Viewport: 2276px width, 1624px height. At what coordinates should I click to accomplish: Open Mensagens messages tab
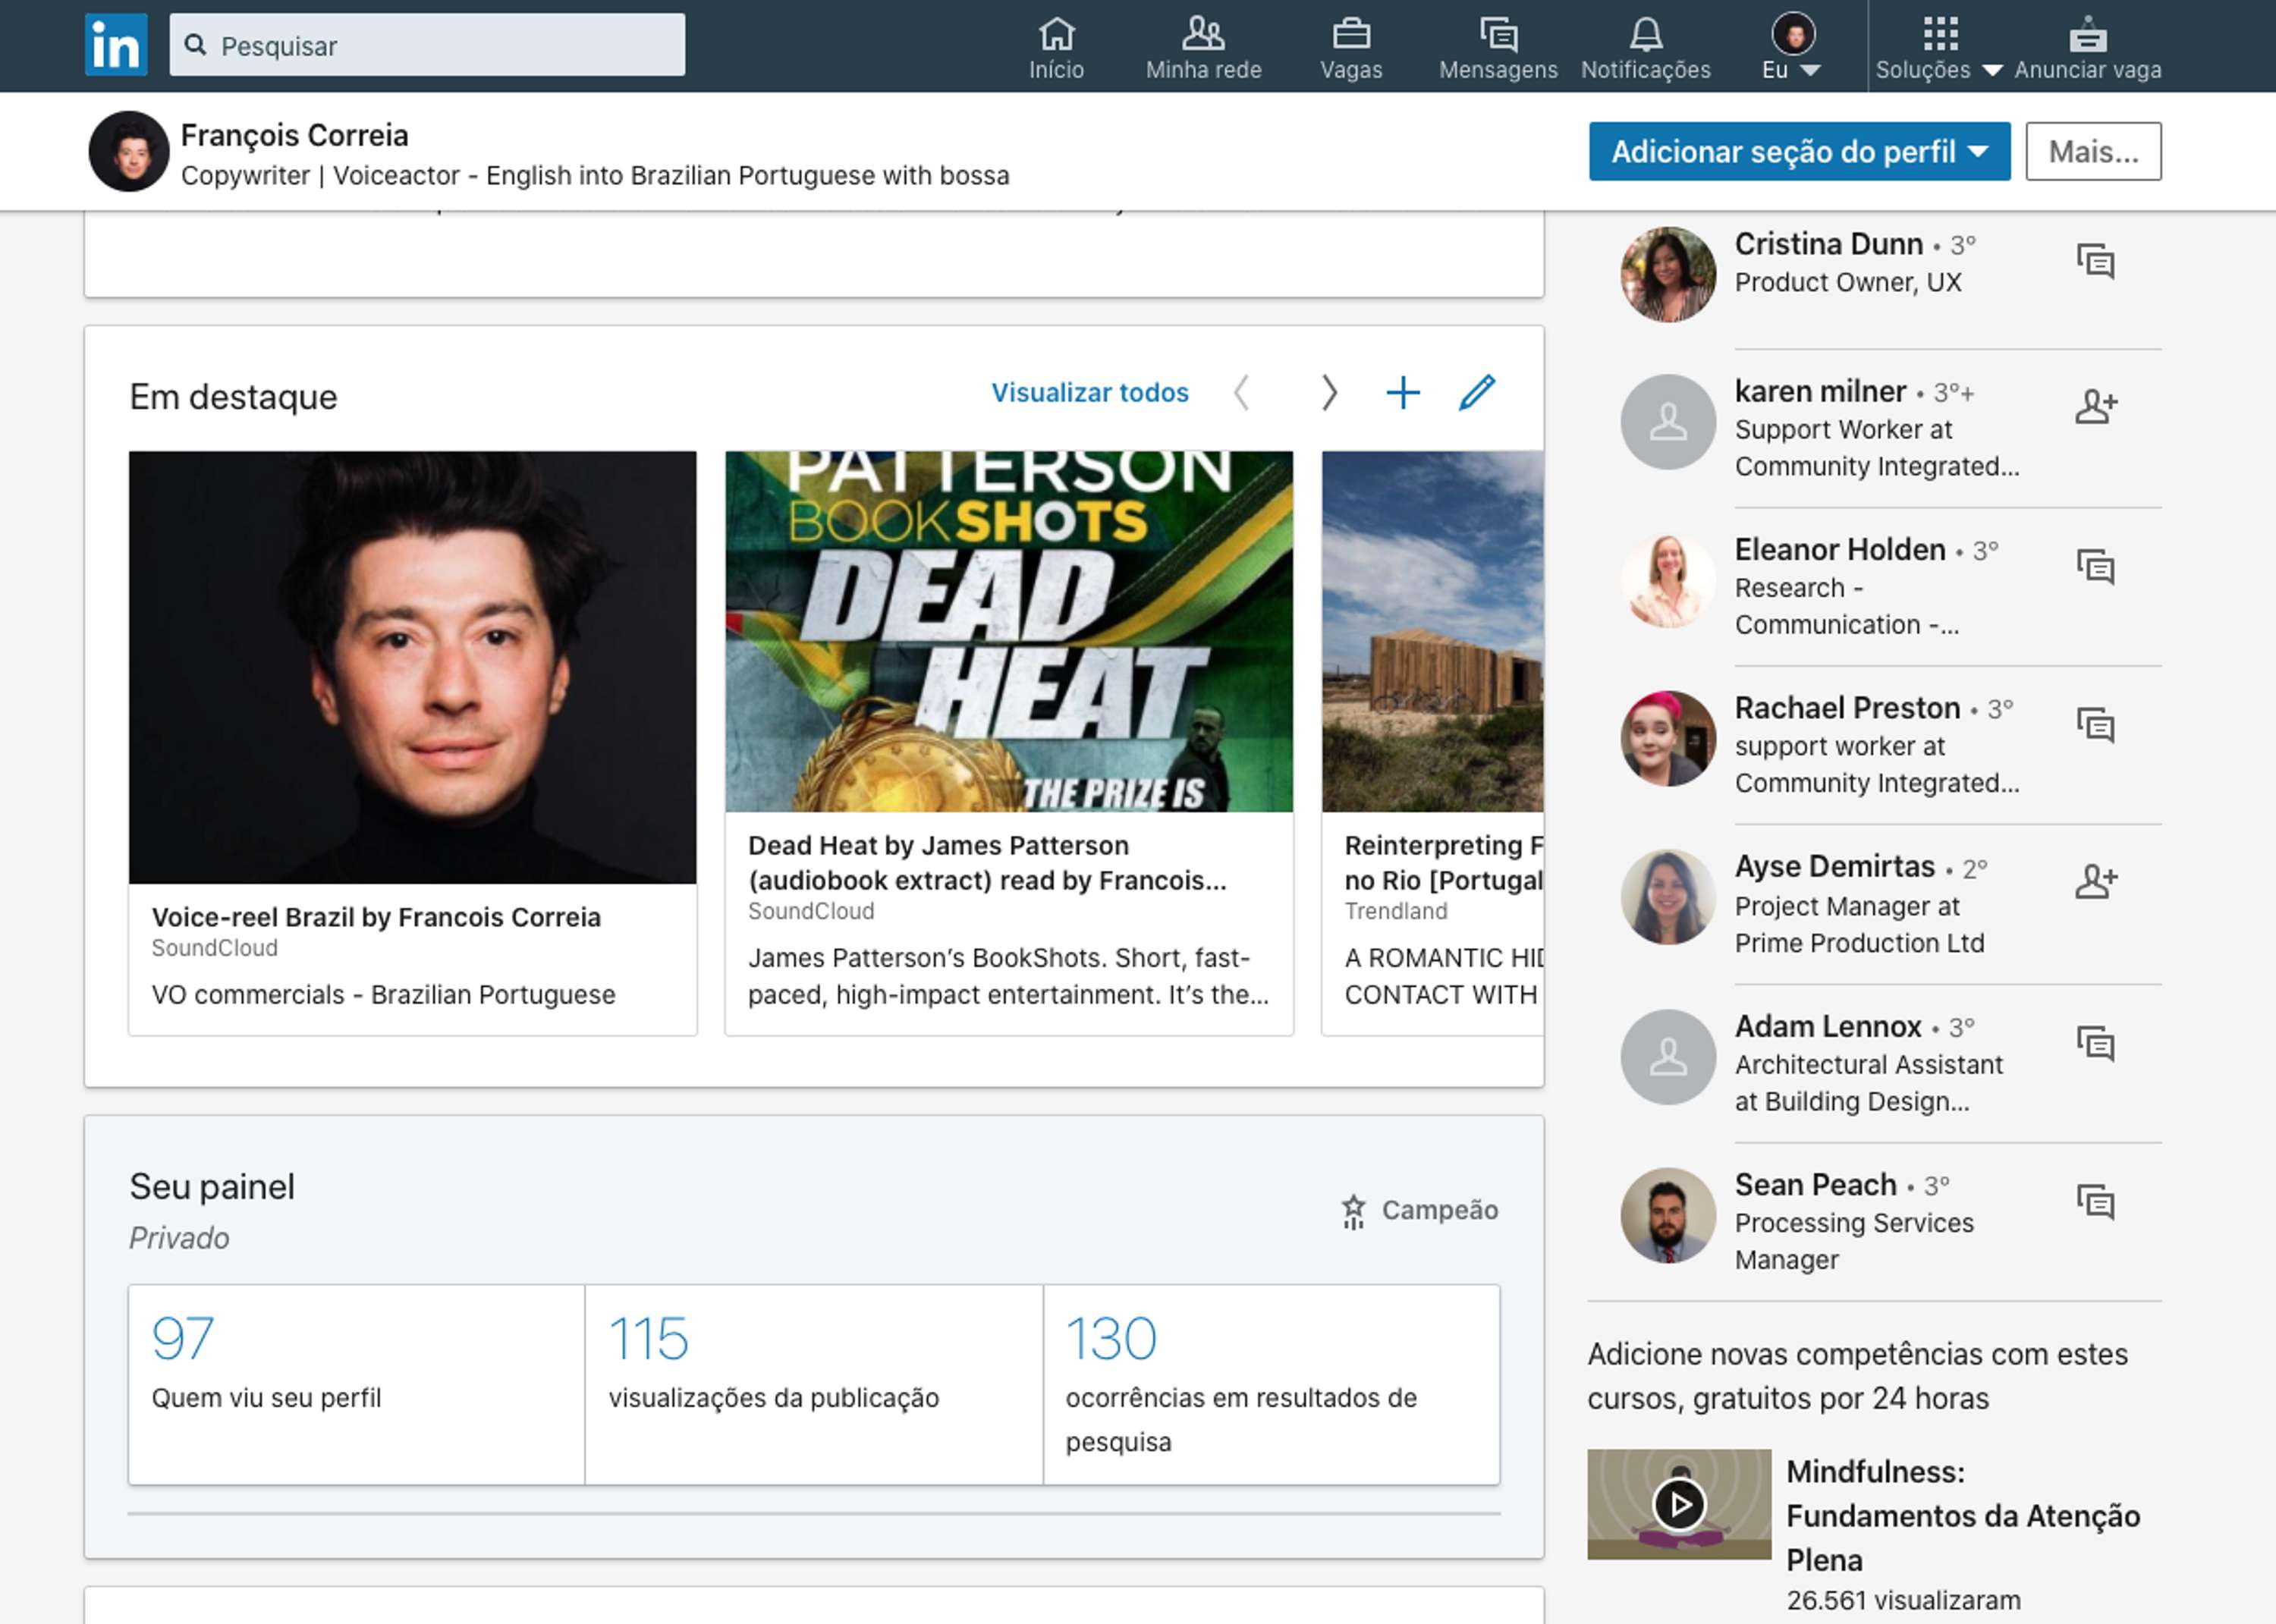click(1498, 48)
